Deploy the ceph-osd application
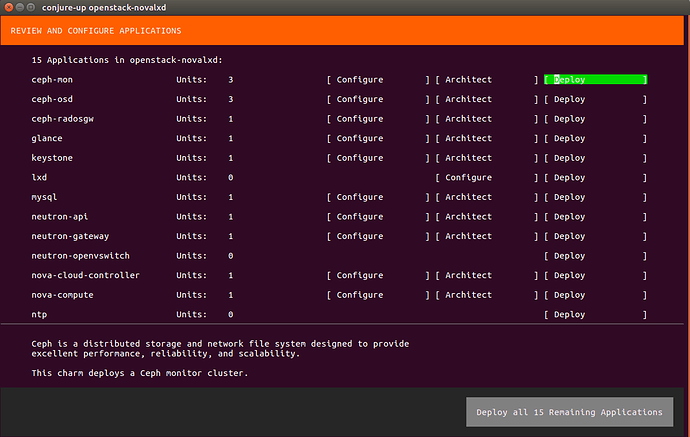This screenshot has height=437, width=690. (595, 99)
